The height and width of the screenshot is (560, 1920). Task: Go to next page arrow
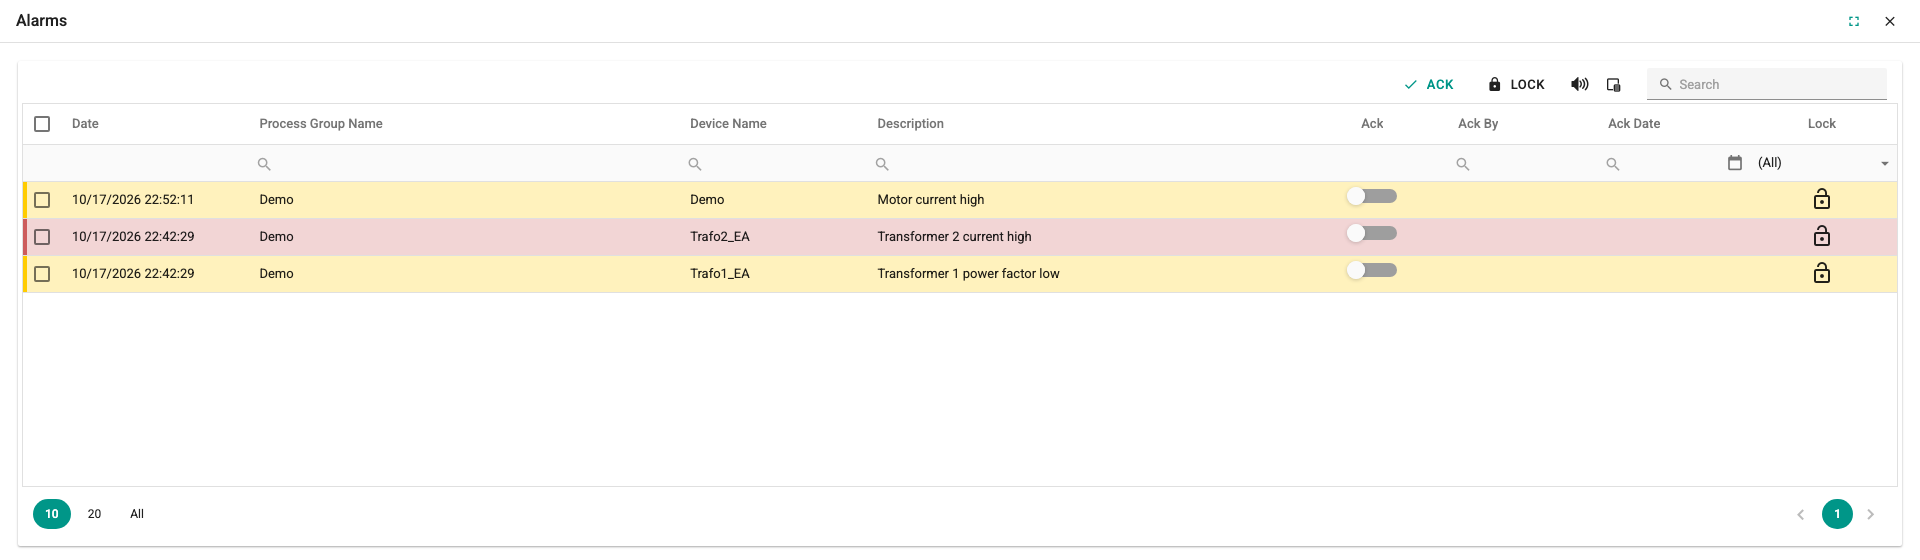tap(1870, 514)
